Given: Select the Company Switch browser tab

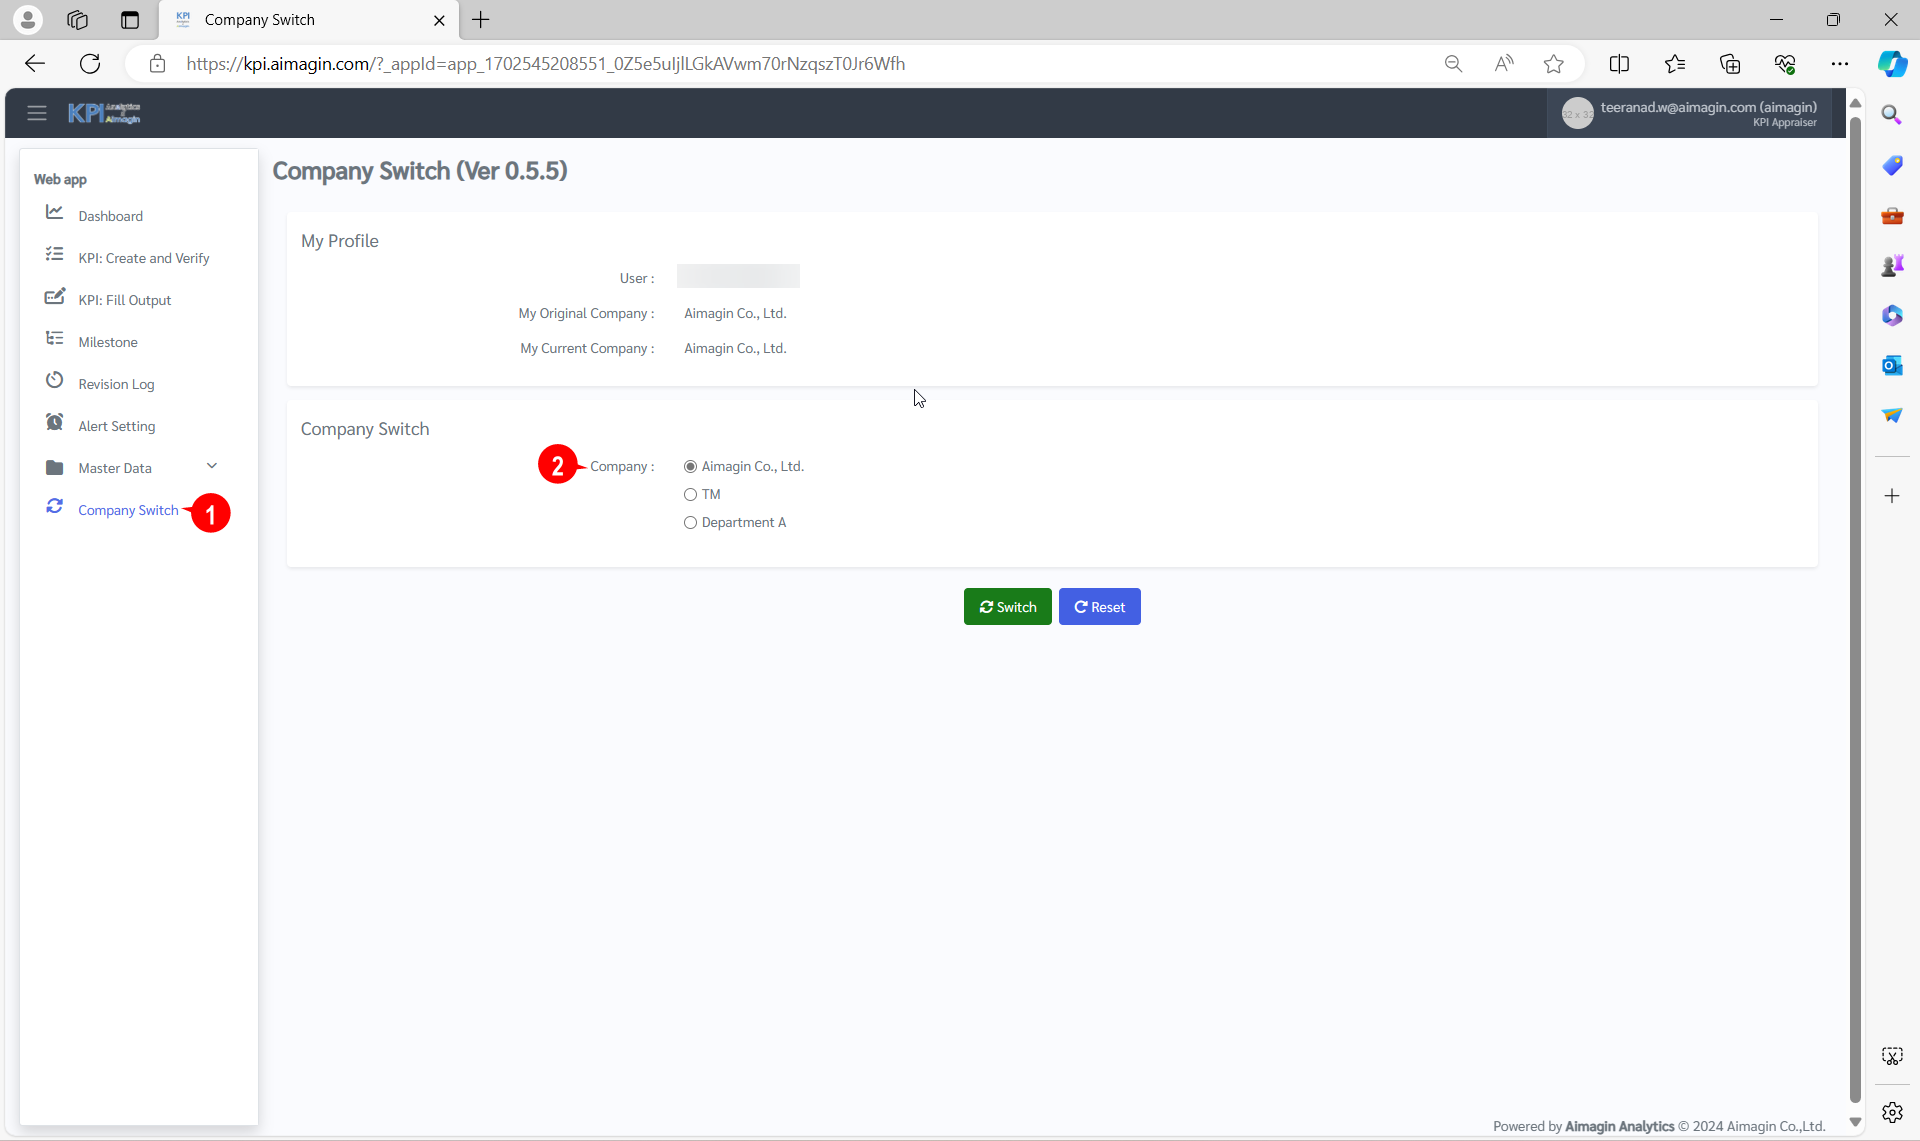Looking at the screenshot, I should [260, 20].
